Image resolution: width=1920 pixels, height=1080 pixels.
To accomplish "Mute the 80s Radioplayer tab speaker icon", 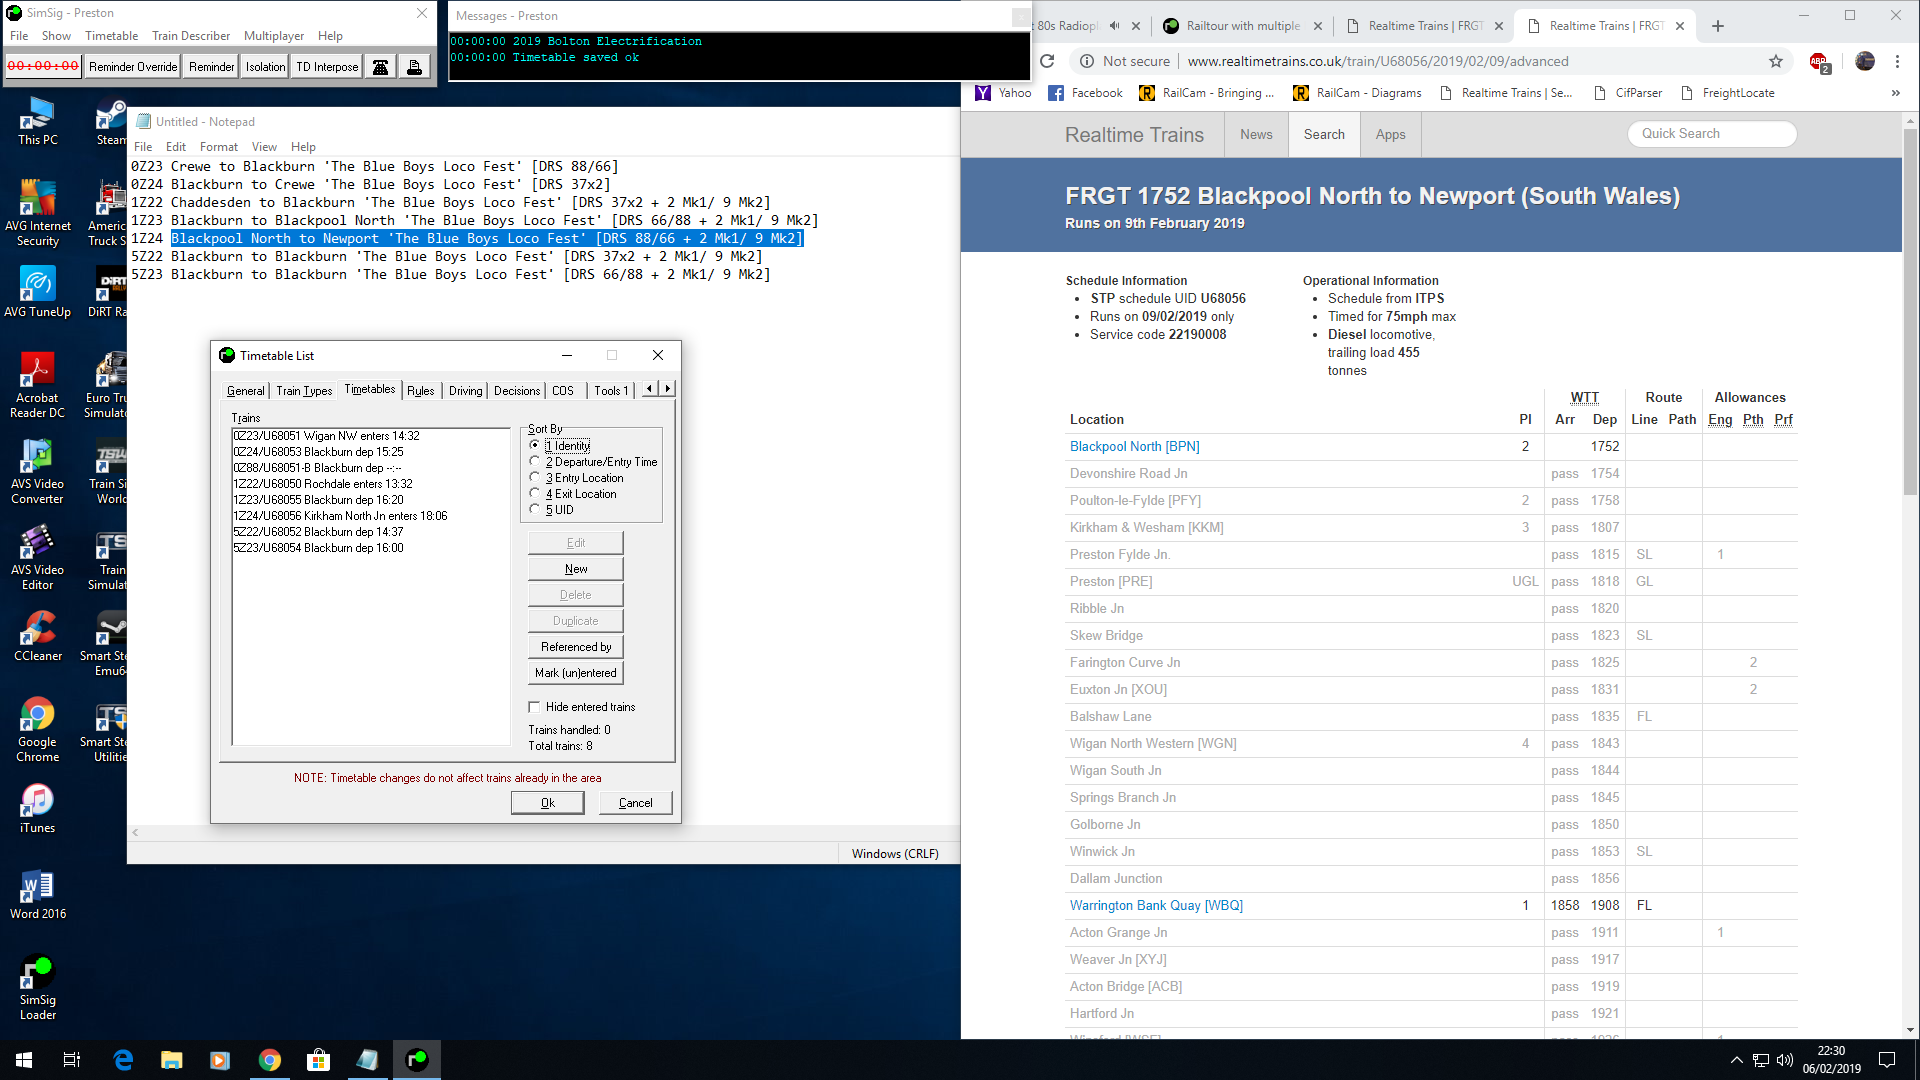I will pyautogui.click(x=1114, y=26).
